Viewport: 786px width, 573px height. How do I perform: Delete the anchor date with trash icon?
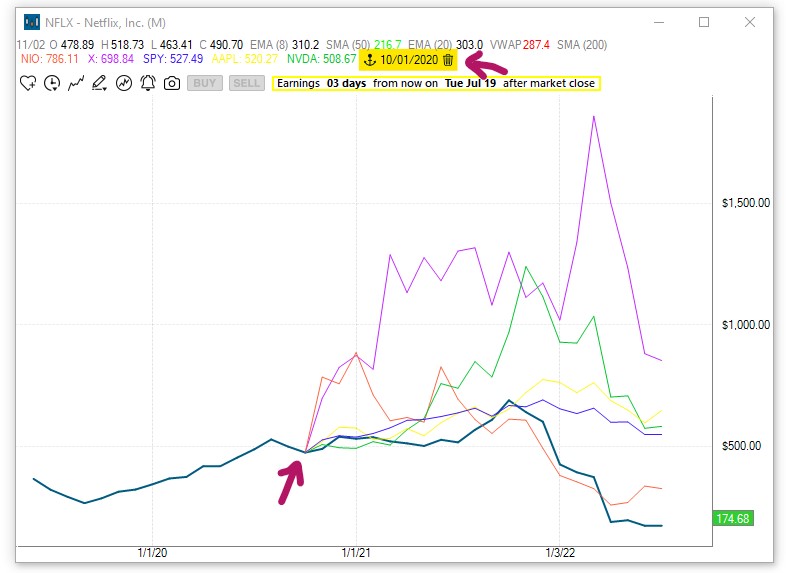point(448,60)
